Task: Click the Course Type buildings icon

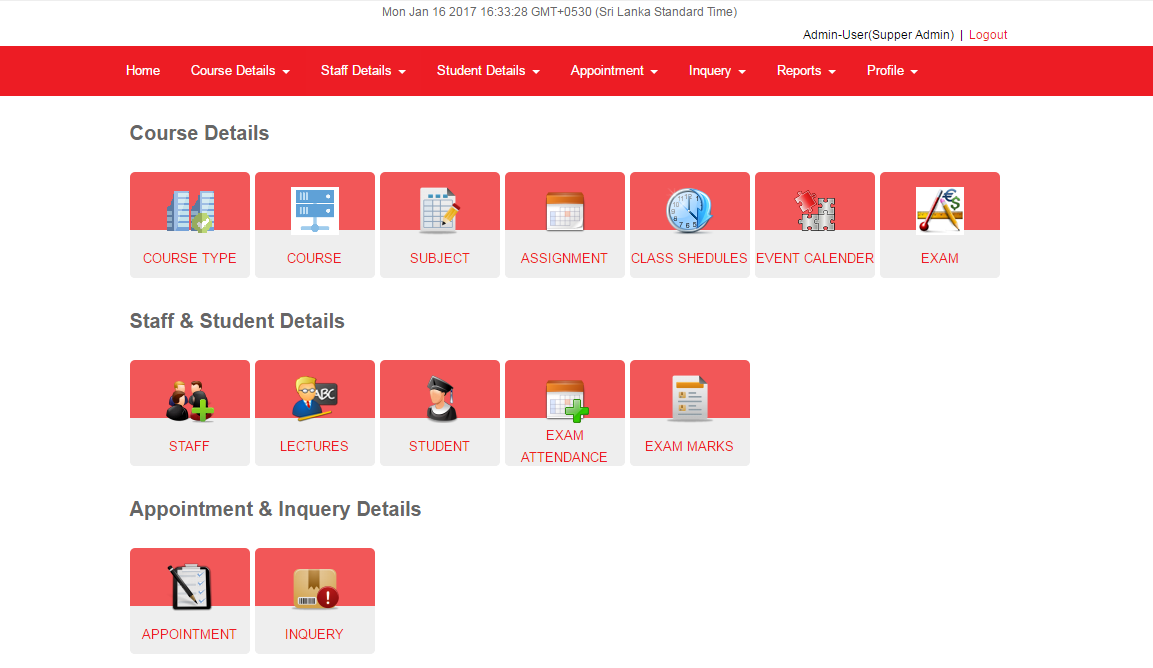Action: [190, 211]
